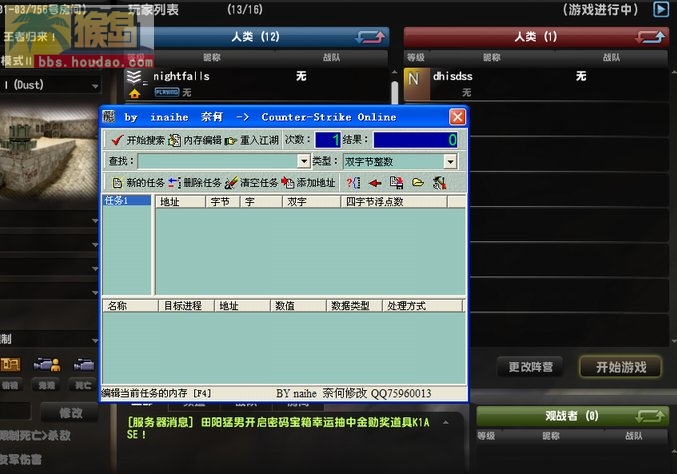Screen dimensions: 677x474
Task: Click the 字节 column header
Action: coord(222,202)
